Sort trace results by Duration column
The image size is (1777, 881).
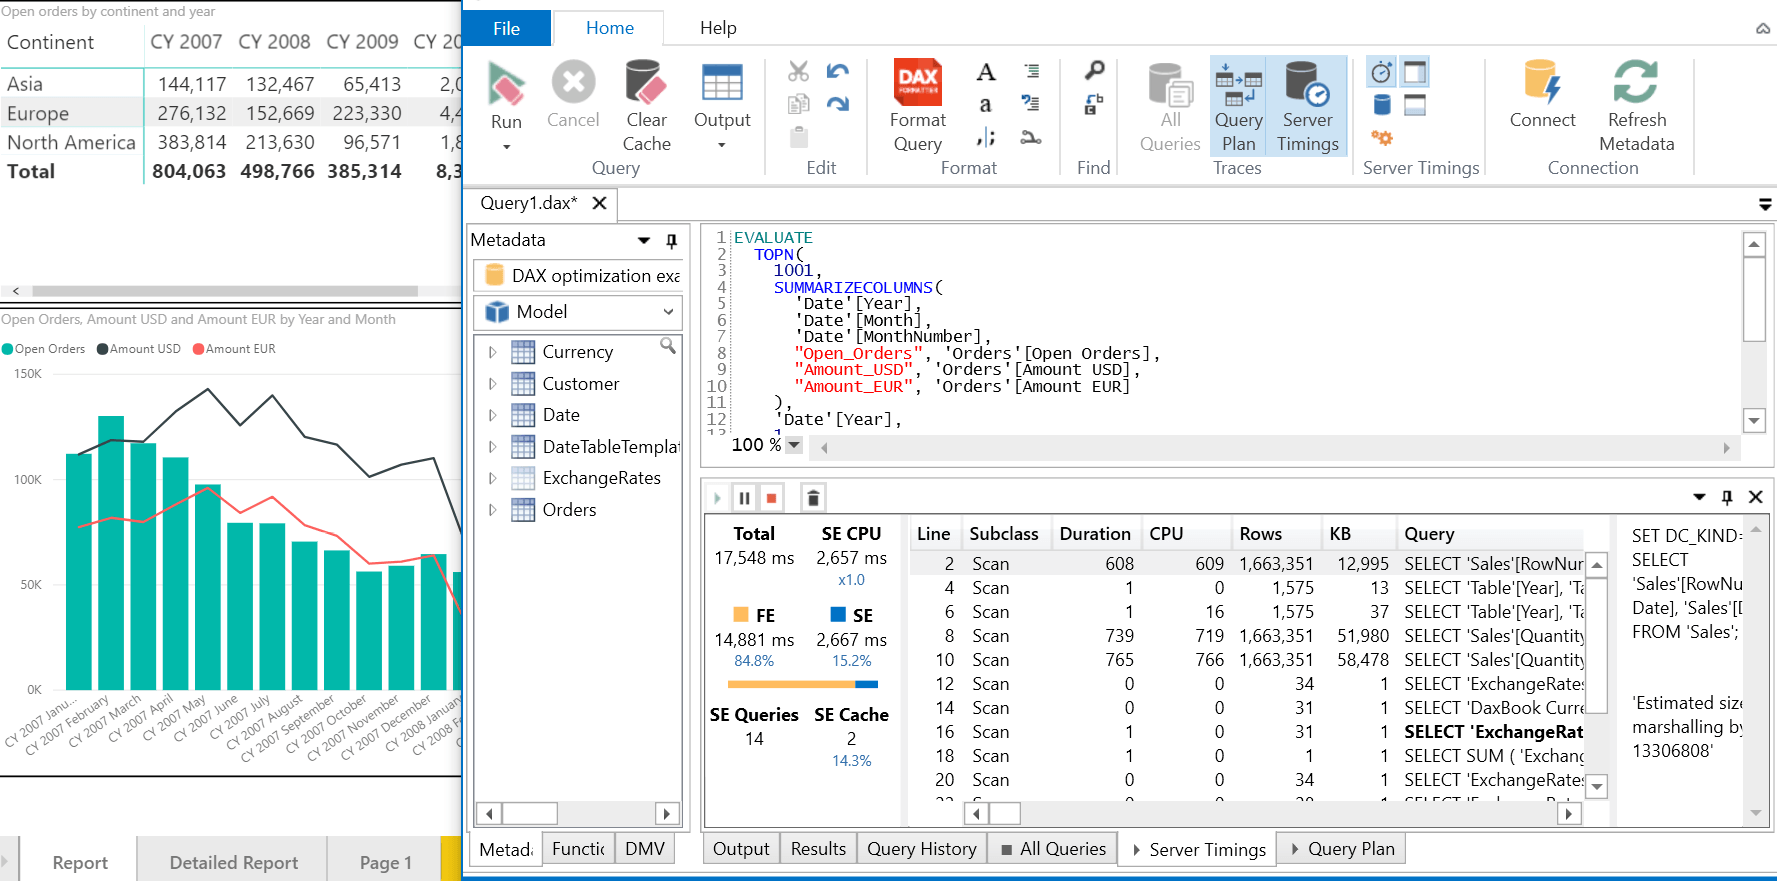(x=1094, y=534)
